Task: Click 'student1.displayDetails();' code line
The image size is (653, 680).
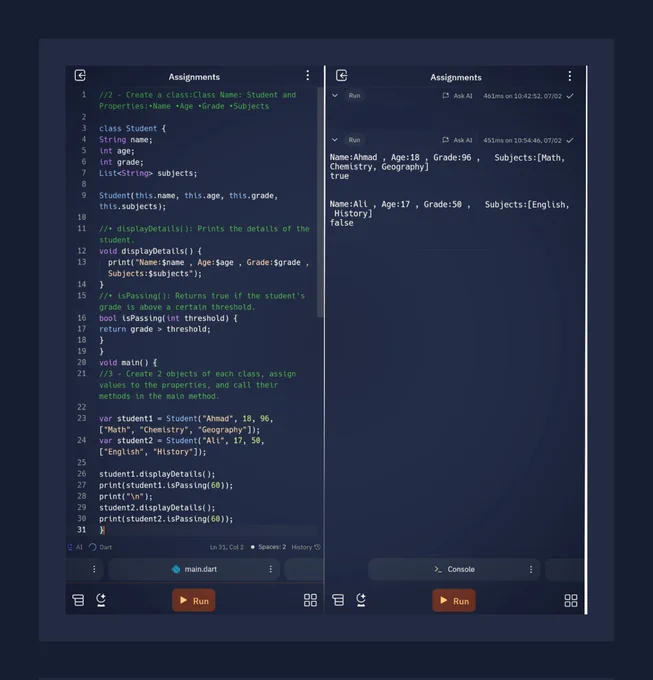Action: click(x=157, y=474)
